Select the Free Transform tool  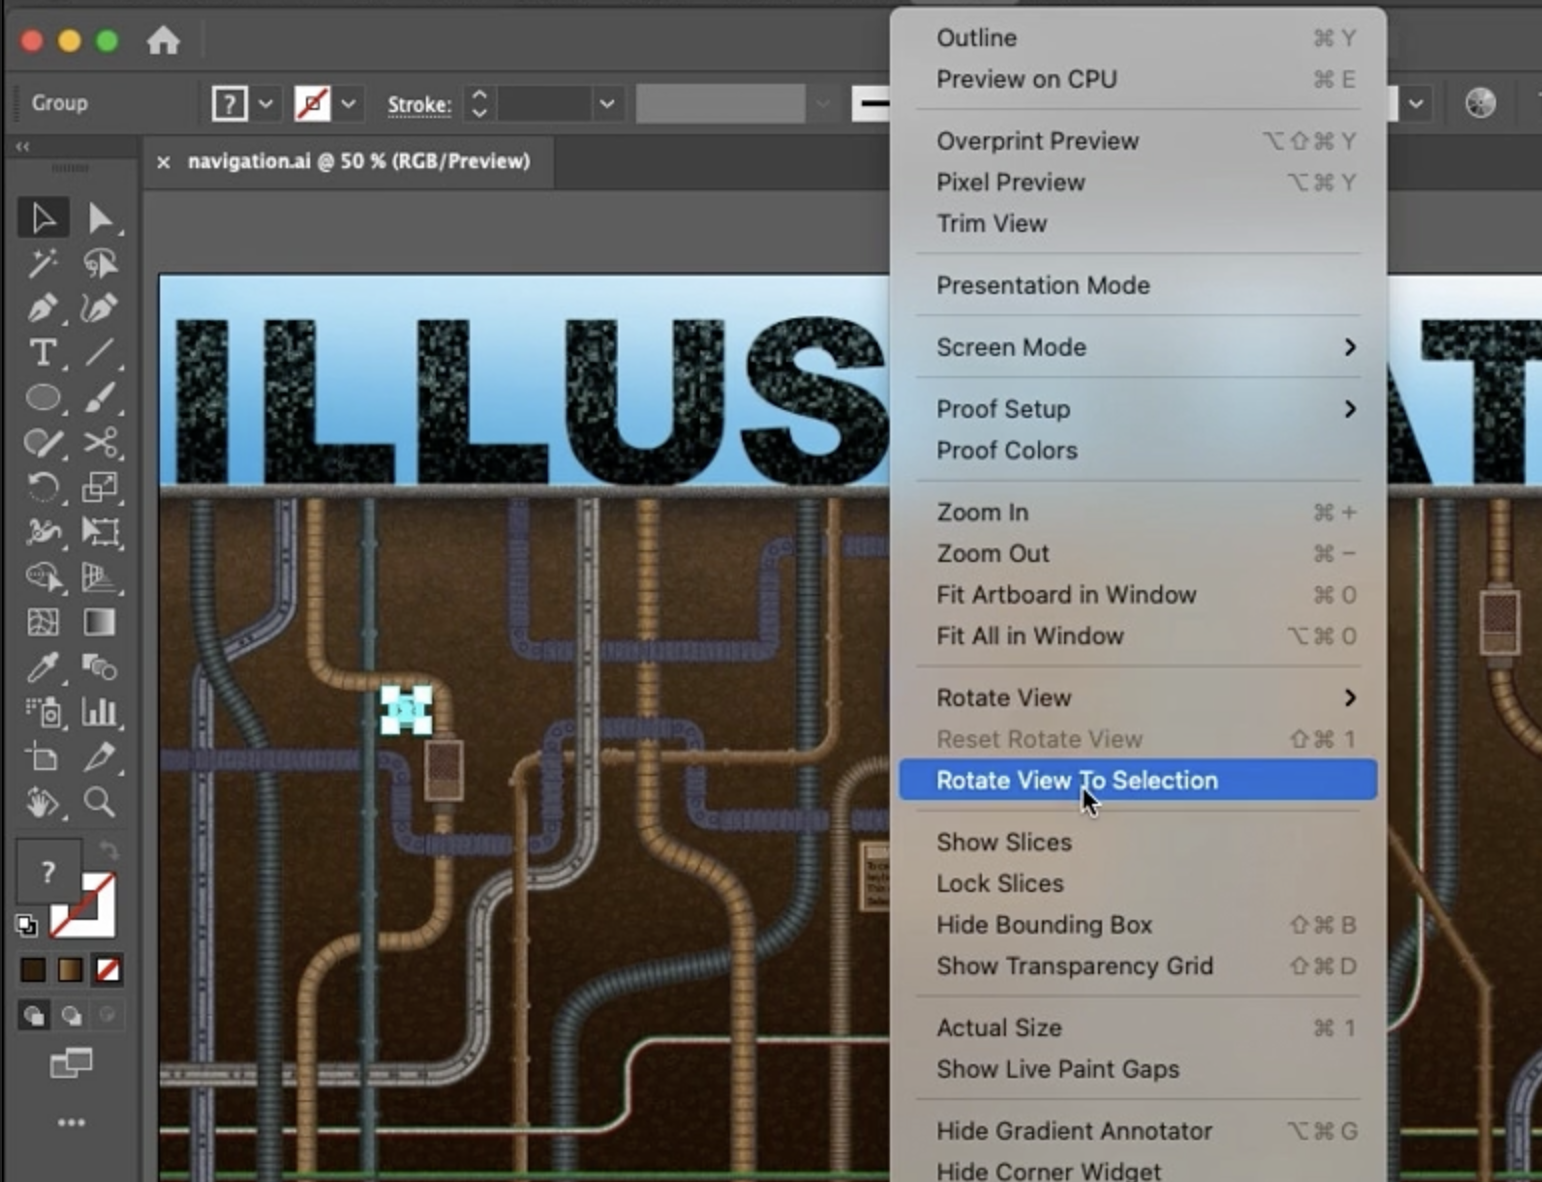click(99, 532)
